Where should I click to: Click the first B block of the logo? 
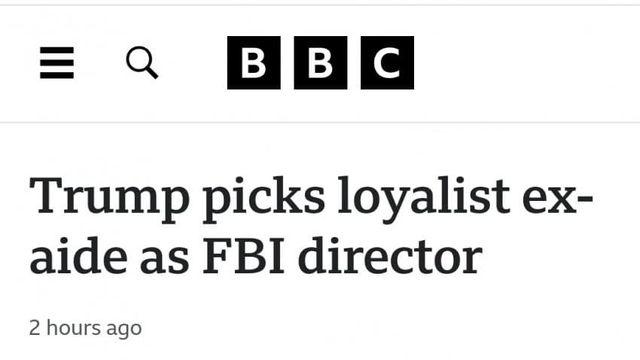pyautogui.click(x=254, y=62)
